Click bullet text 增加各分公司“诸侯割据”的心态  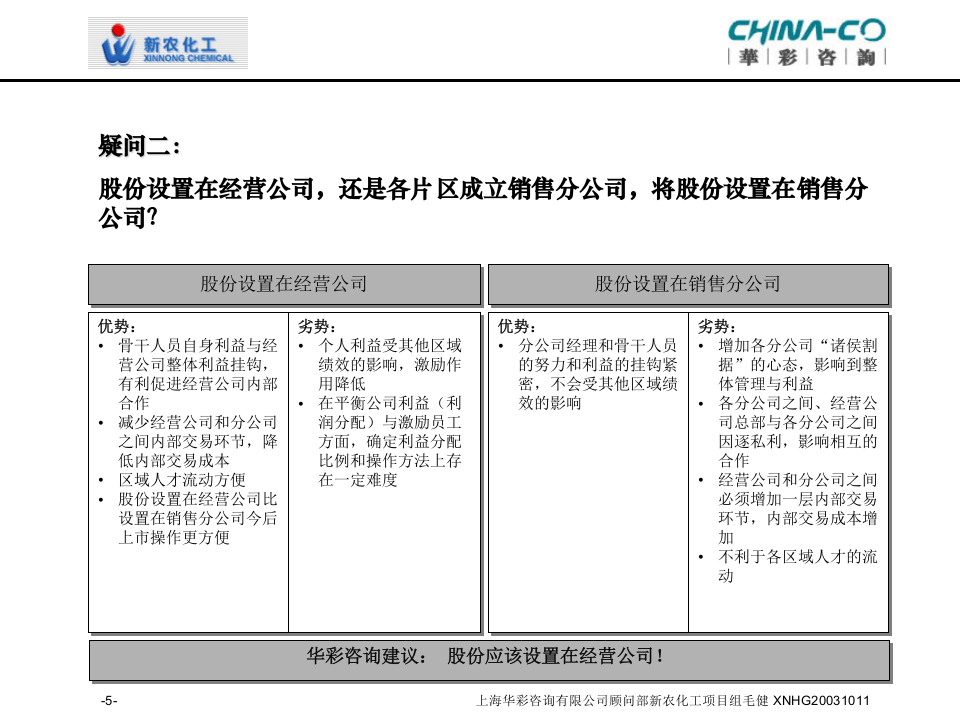point(798,365)
